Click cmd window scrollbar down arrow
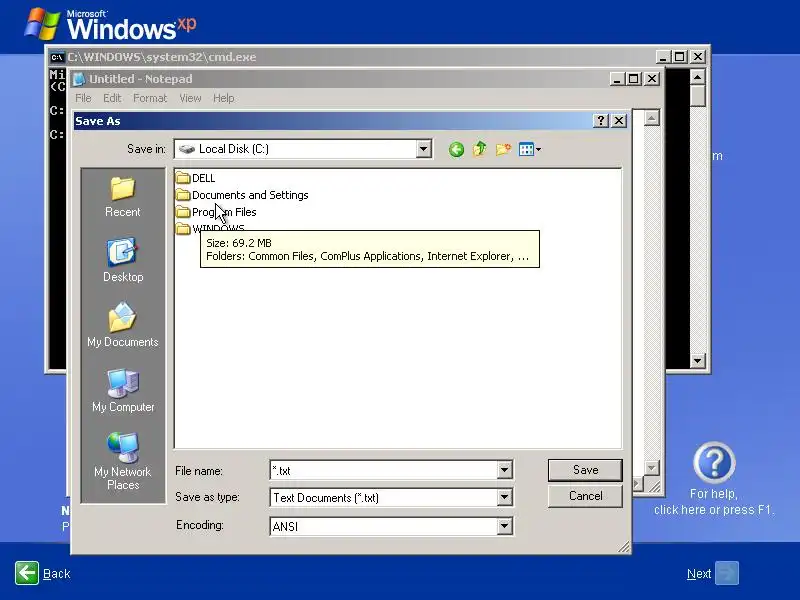The height and width of the screenshot is (600, 800). click(x=697, y=361)
